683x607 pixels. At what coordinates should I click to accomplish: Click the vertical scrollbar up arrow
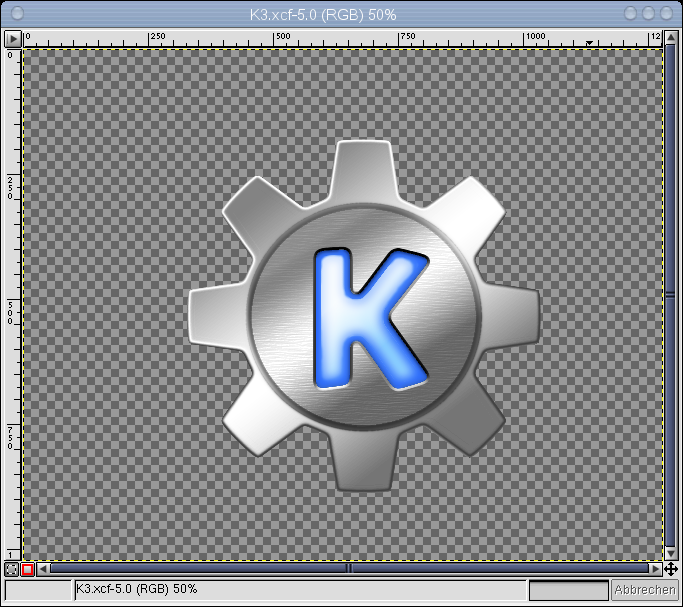click(x=671, y=38)
